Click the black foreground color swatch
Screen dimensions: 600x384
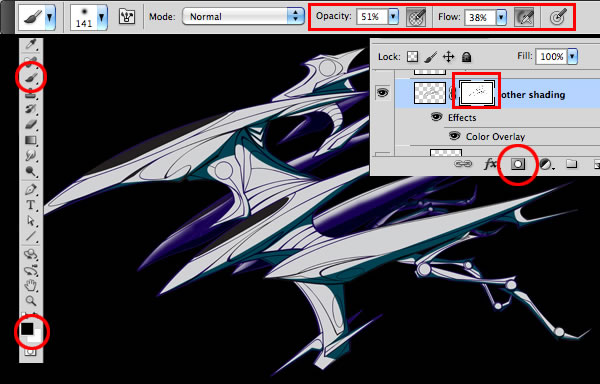26,328
